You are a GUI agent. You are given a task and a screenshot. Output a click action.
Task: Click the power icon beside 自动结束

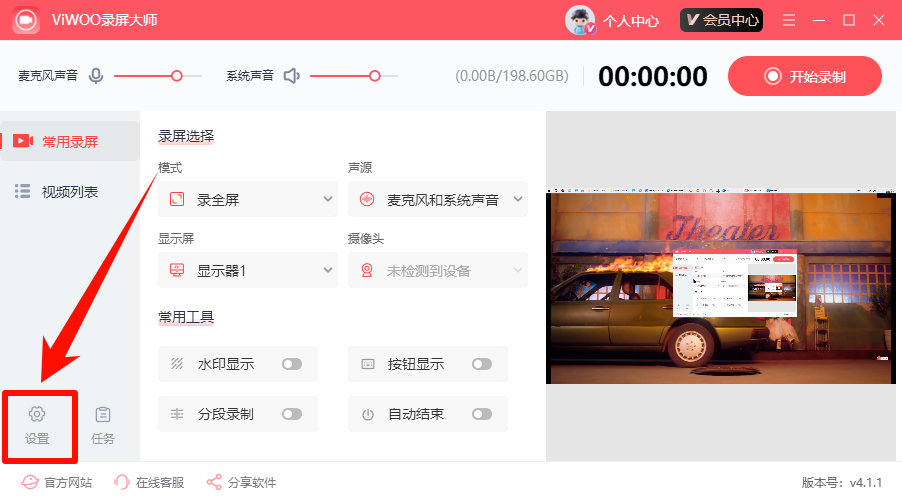[x=368, y=415]
